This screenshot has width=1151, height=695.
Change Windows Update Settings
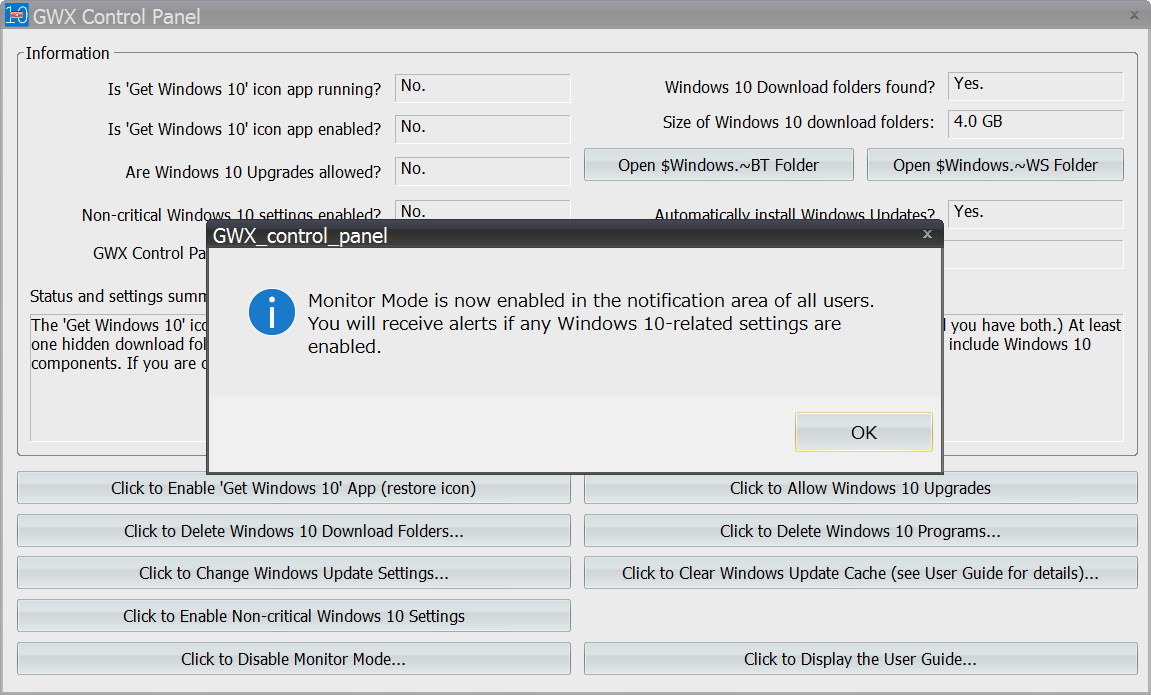pyautogui.click(x=293, y=572)
